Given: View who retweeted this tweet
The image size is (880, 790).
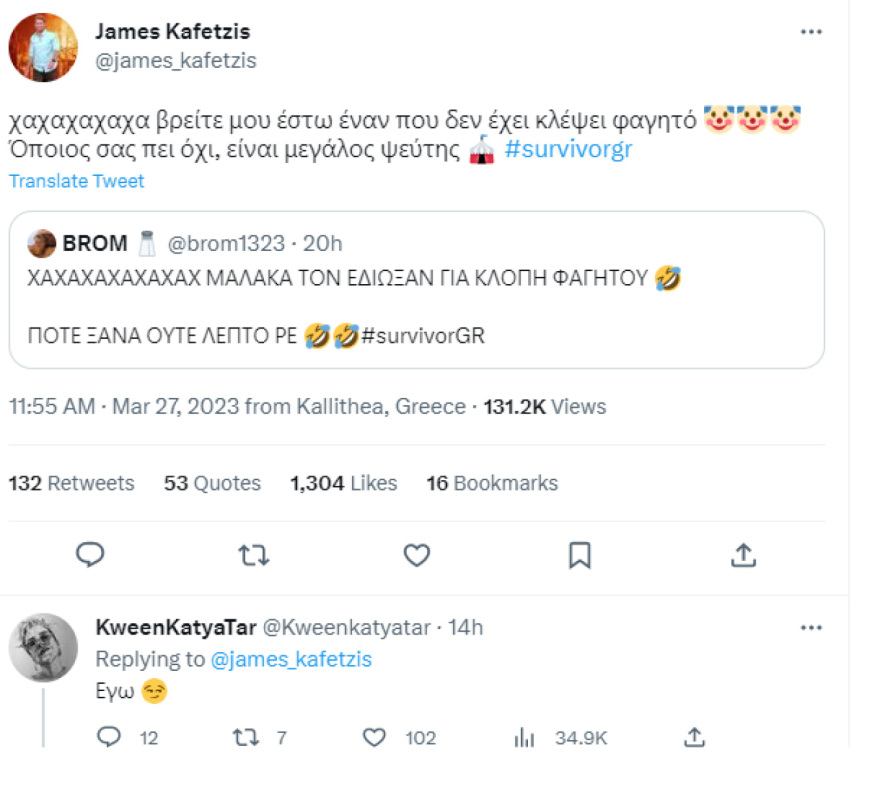Looking at the screenshot, I should tap(72, 483).
